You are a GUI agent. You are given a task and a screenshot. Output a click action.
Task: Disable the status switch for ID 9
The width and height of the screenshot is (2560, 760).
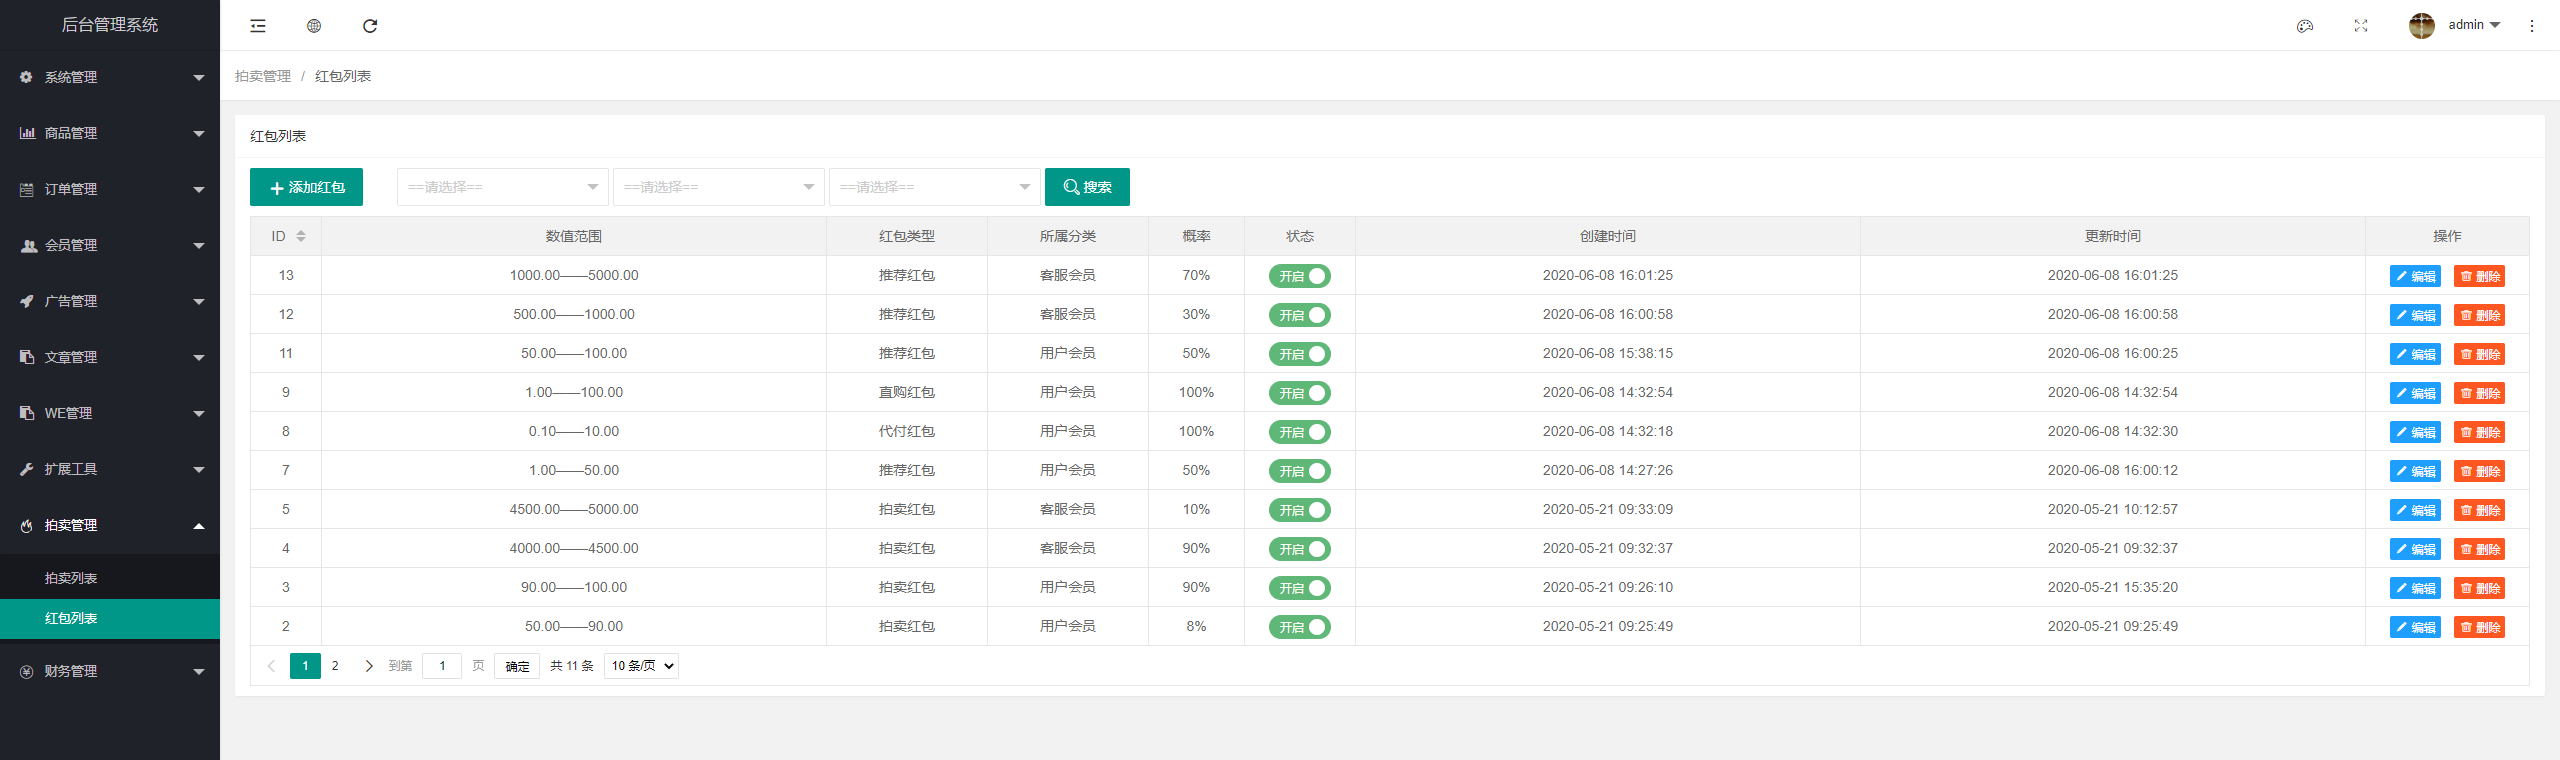tap(1299, 393)
